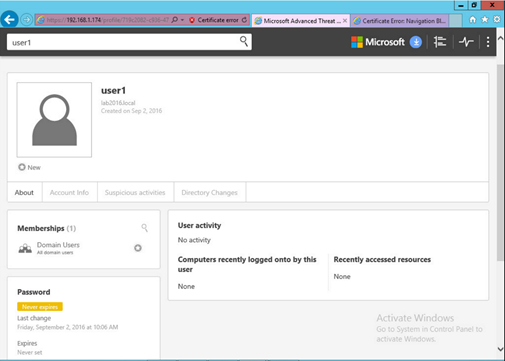Viewport: 505px width, 361px height.
Task: Click the user1 profile picture
Action: pyautogui.click(x=54, y=120)
